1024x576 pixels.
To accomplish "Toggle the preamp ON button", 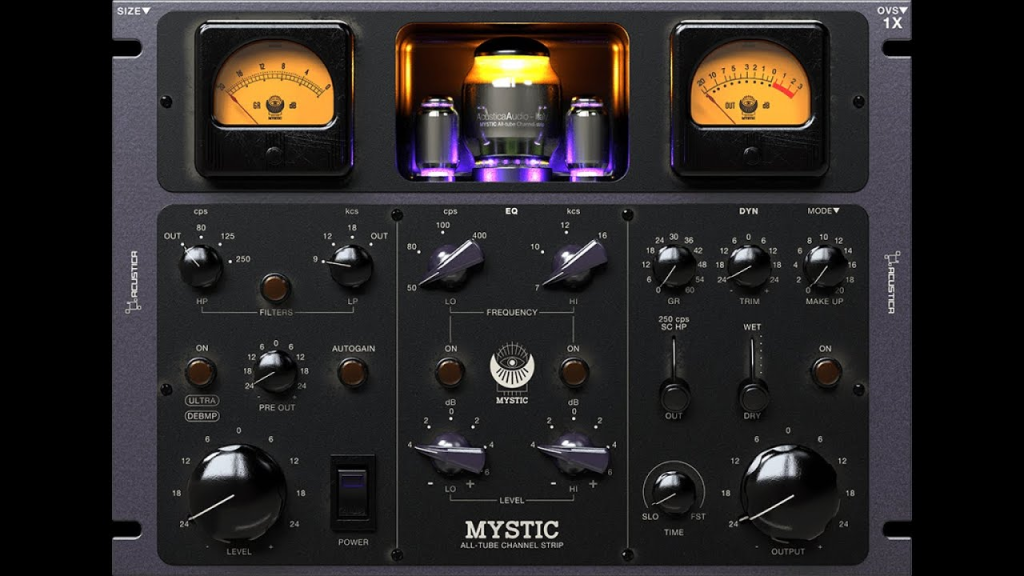I will point(200,372).
